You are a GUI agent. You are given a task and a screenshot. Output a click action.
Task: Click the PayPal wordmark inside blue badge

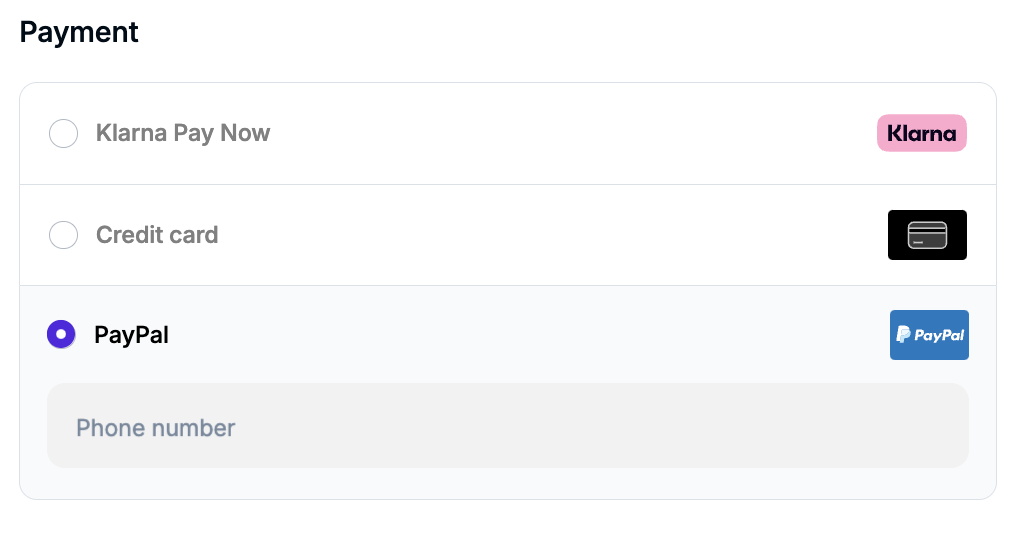point(939,336)
